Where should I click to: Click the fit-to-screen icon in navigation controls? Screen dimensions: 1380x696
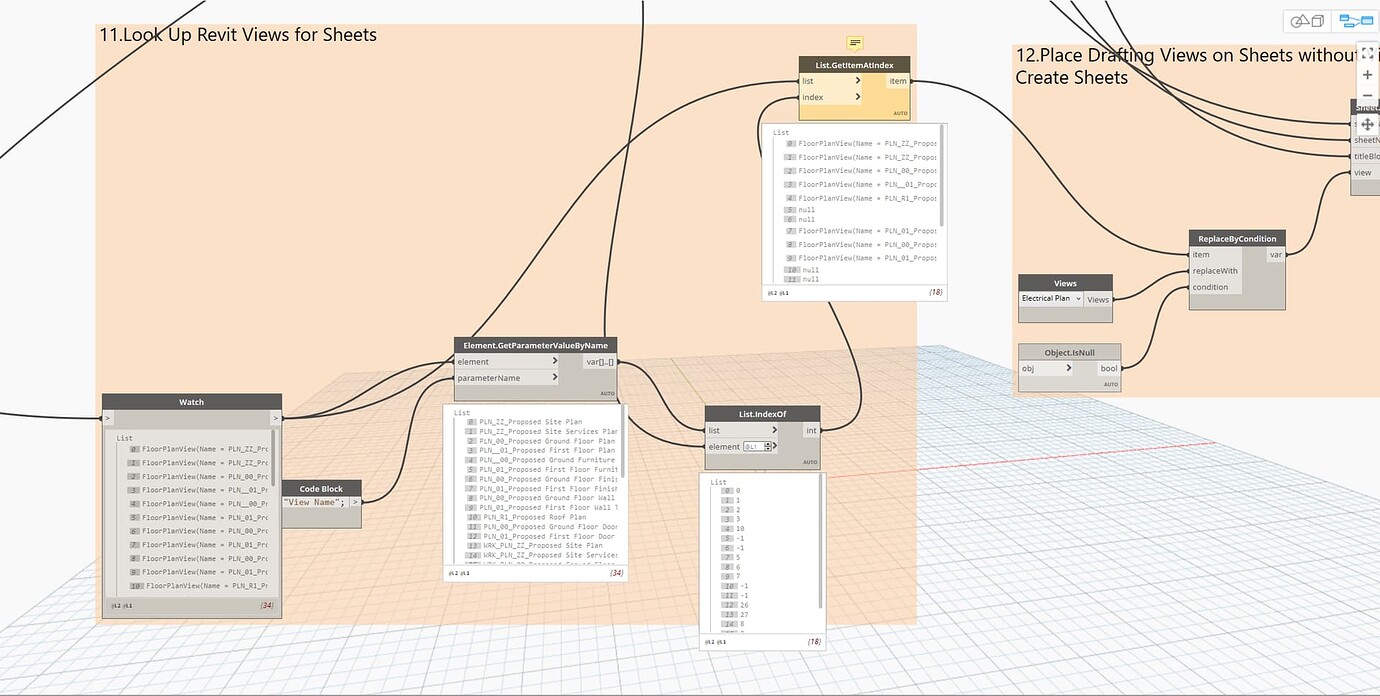(1367, 53)
